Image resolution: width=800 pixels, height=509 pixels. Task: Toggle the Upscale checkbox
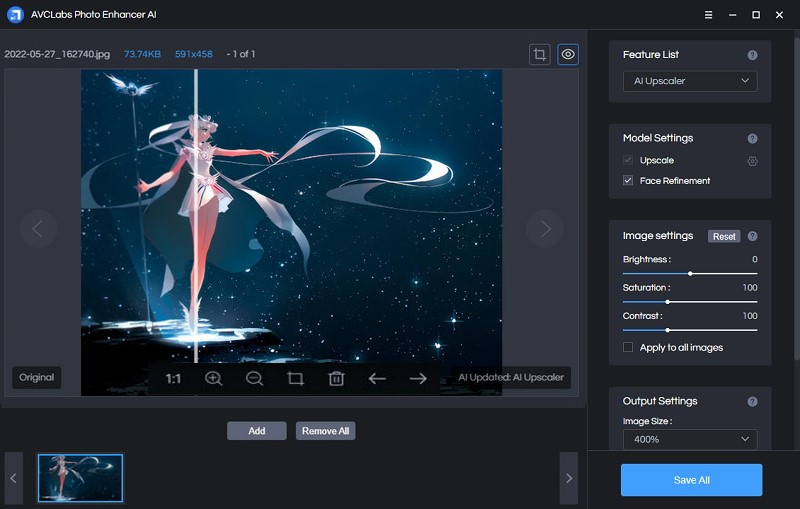(x=628, y=160)
